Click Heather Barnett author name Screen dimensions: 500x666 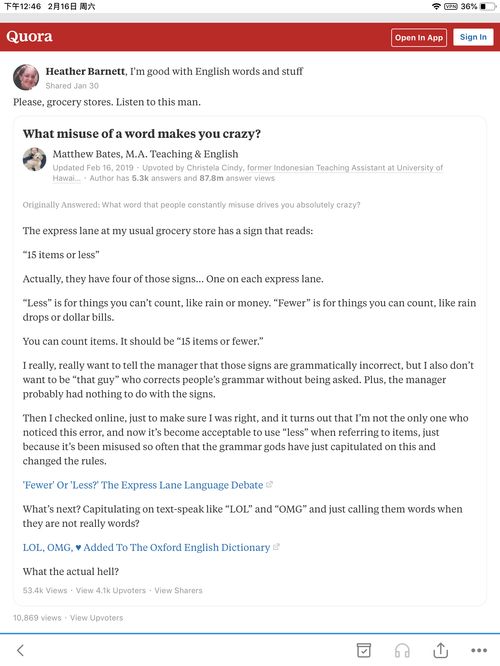click(85, 71)
